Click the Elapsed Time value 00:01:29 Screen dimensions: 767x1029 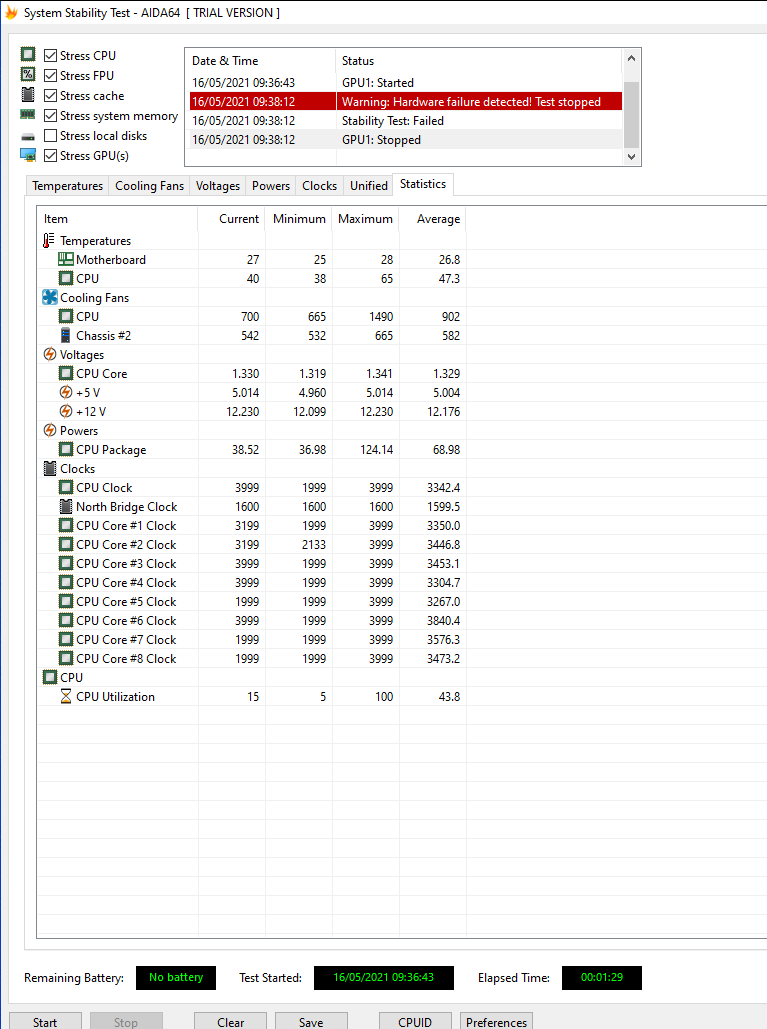coord(602,977)
